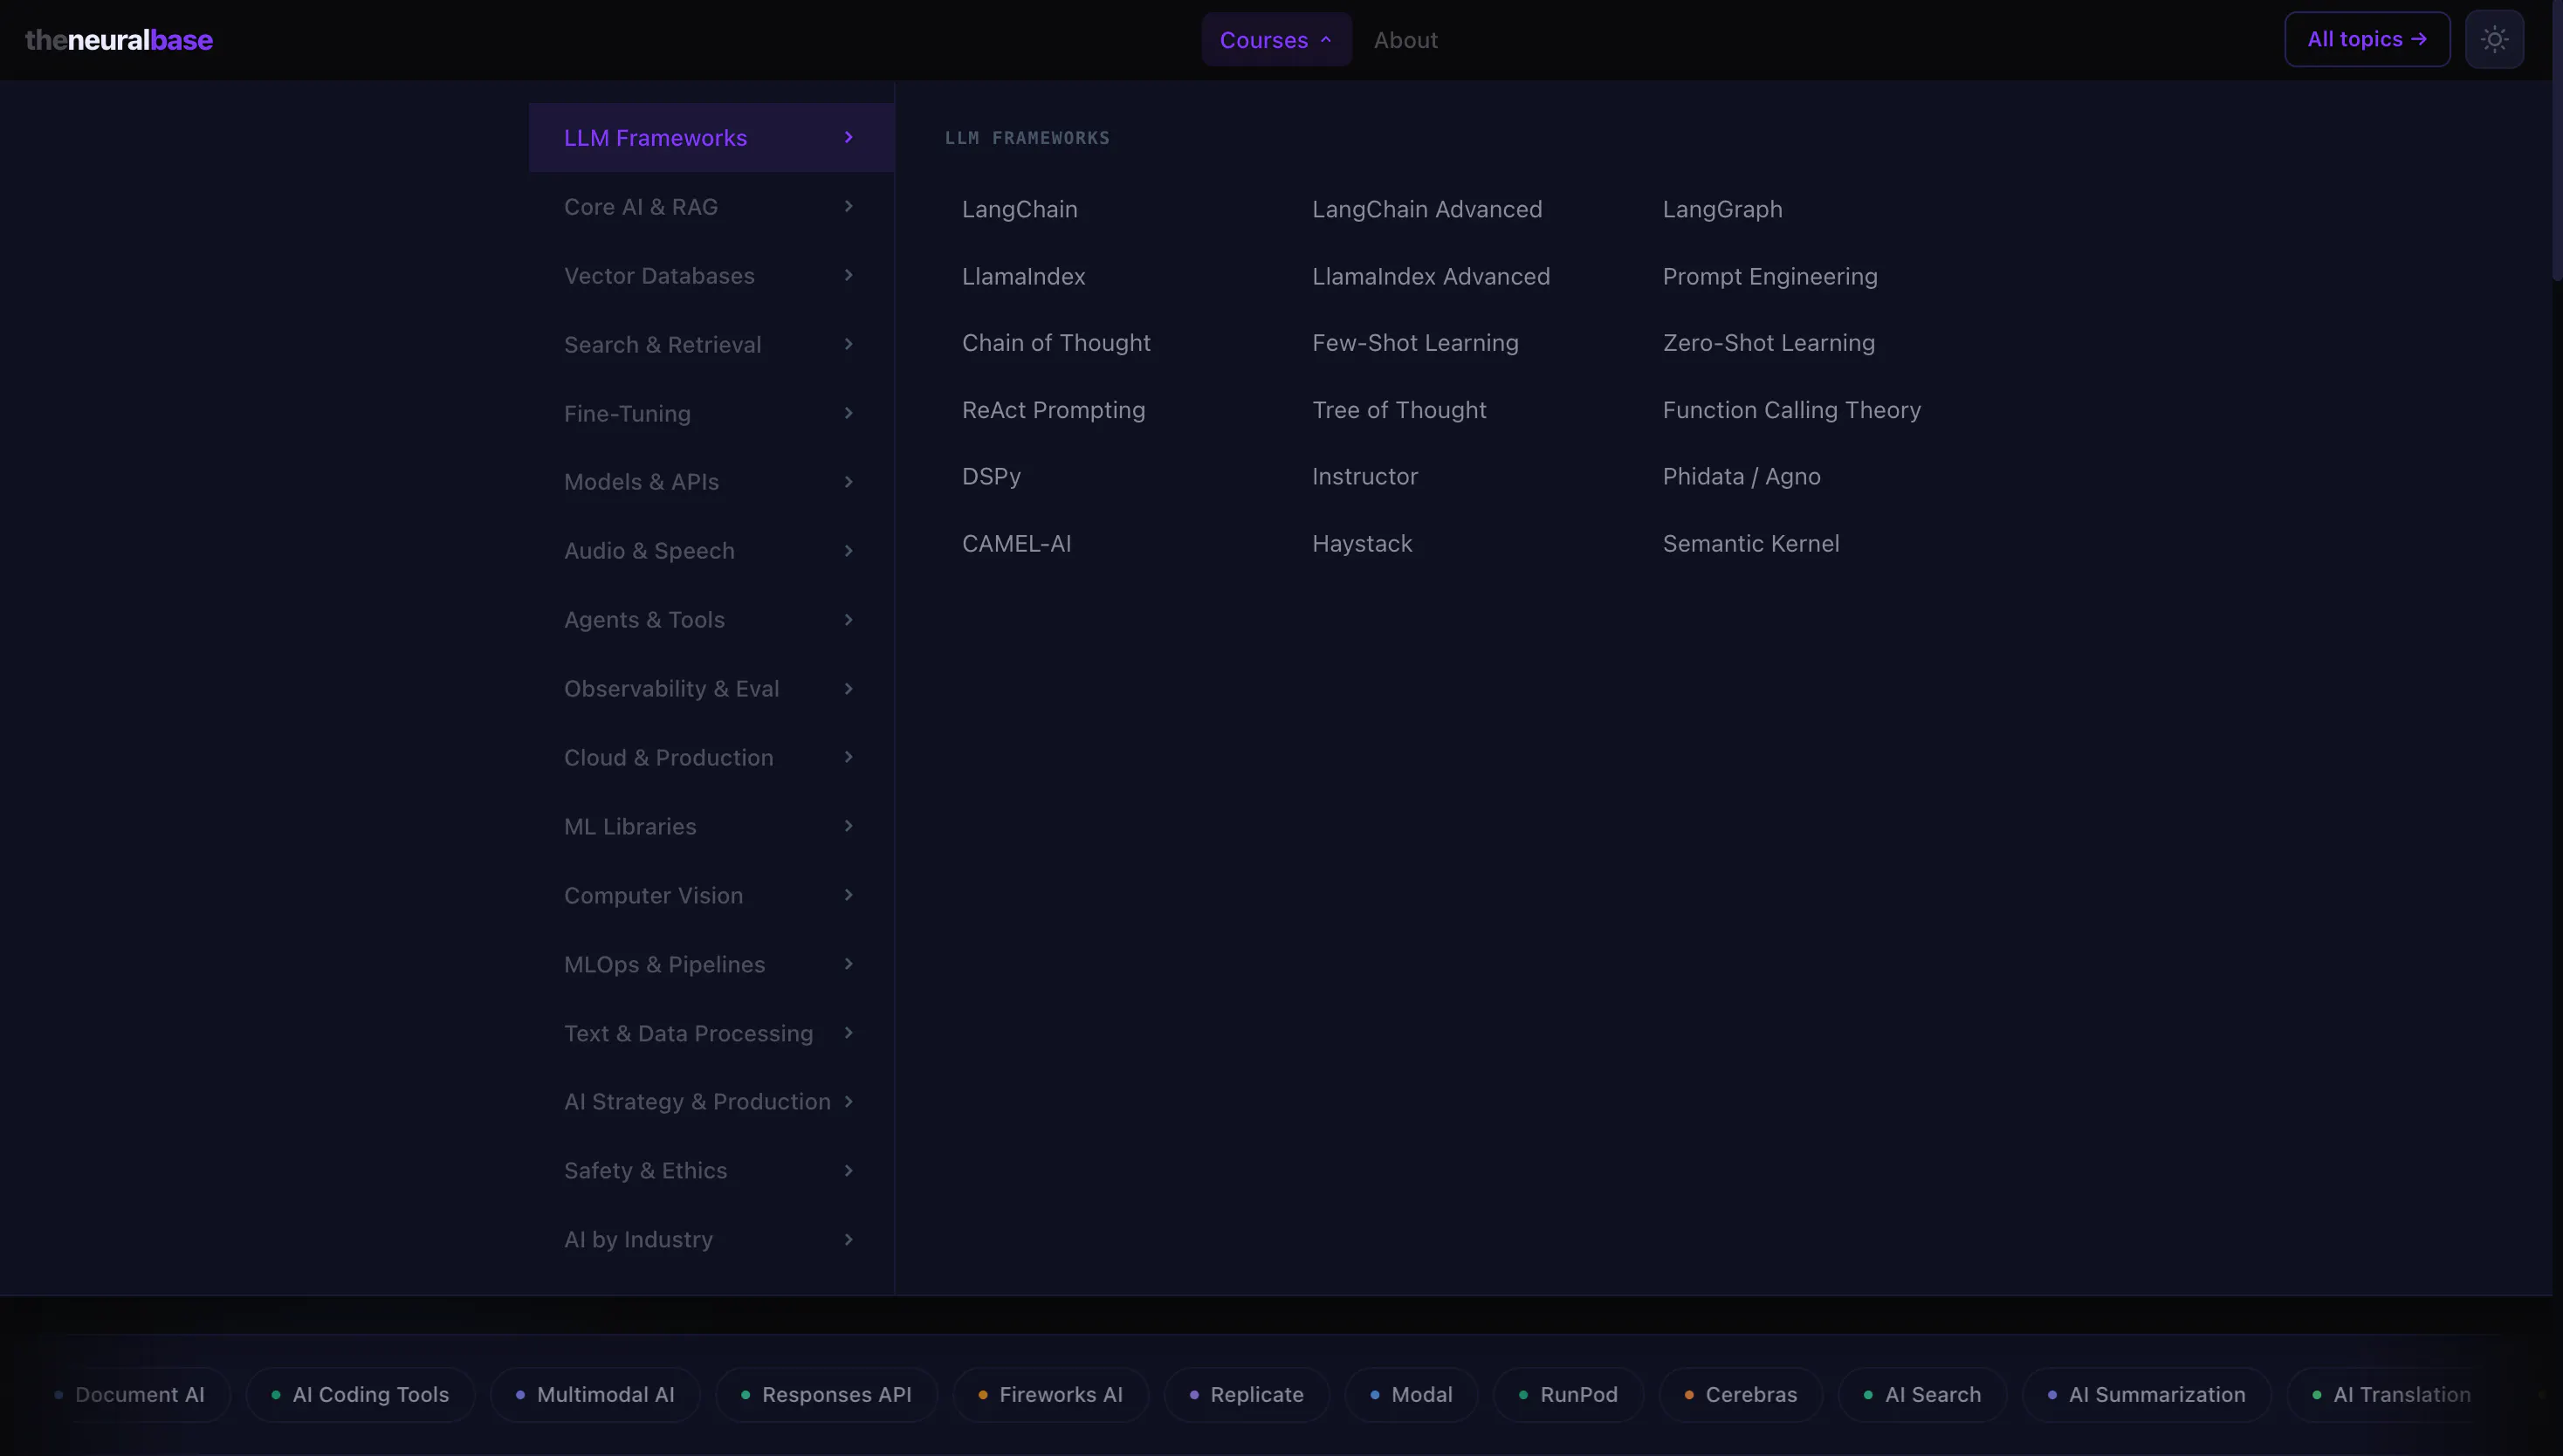Click AI Summarization topic chip
Image resolution: width=2563 pixels, height=1456 pixels.
2146,1395
